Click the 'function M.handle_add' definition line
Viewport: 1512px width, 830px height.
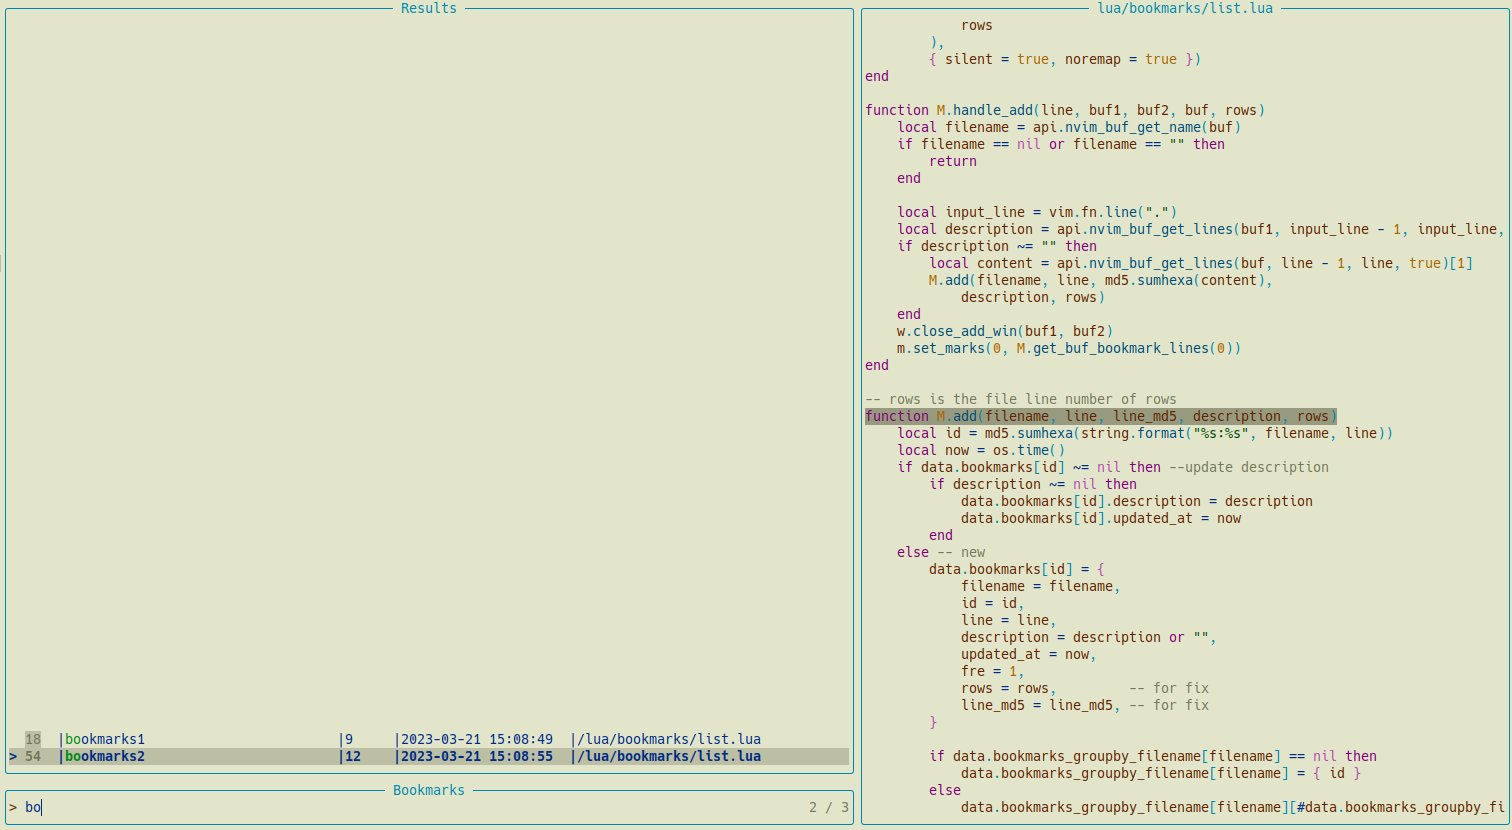(x=1065, y=110)
